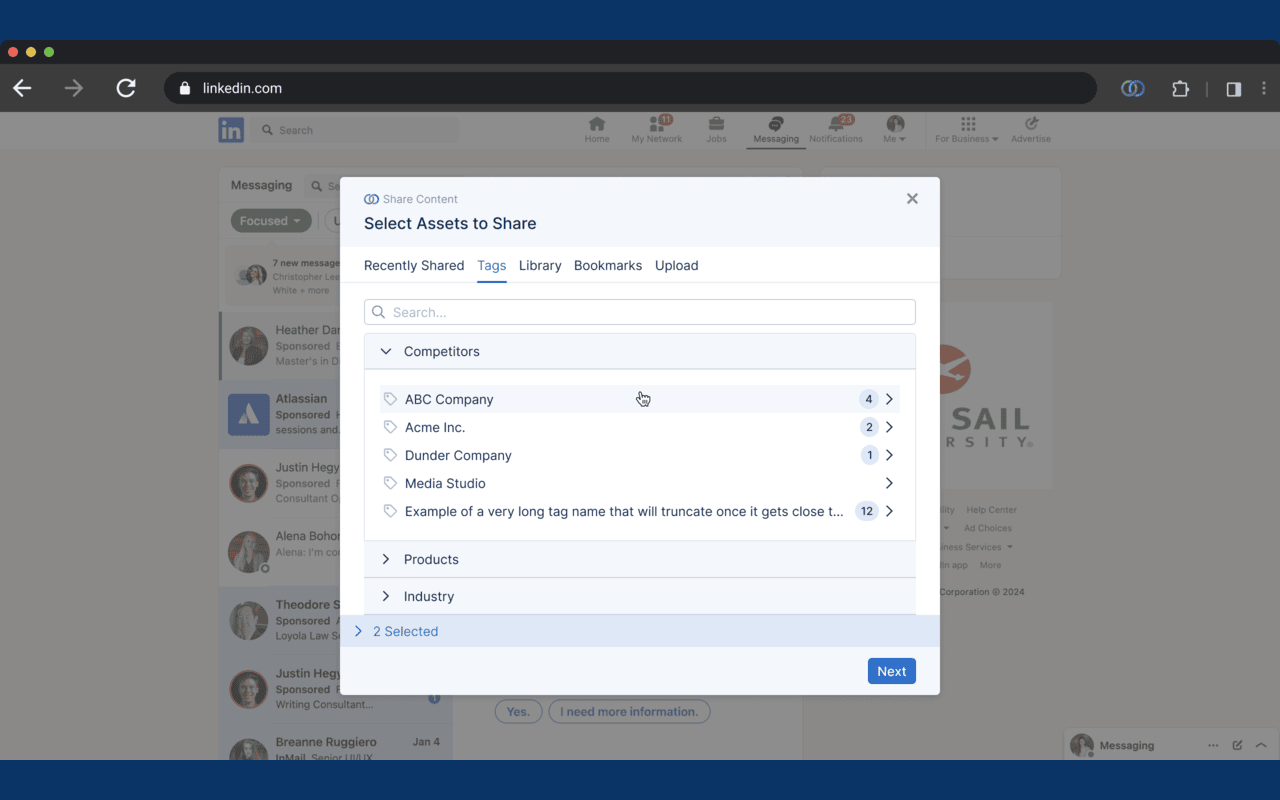Switch to the Upload tab
This screenshot has width=1280, height=800.
coord(677,265)
